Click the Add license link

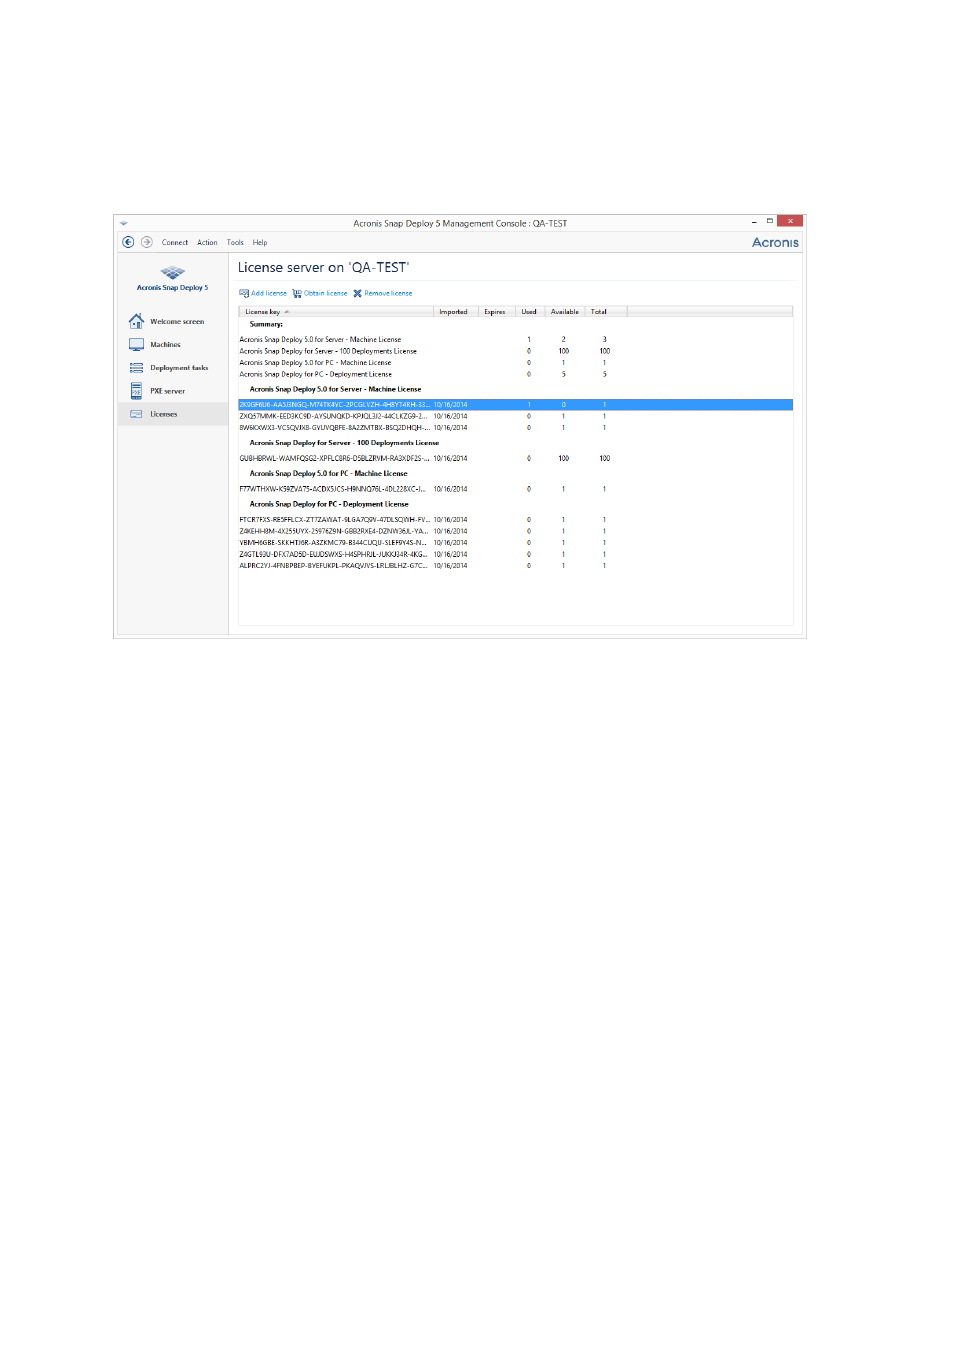pyautogui.click(x=269, y=293)
